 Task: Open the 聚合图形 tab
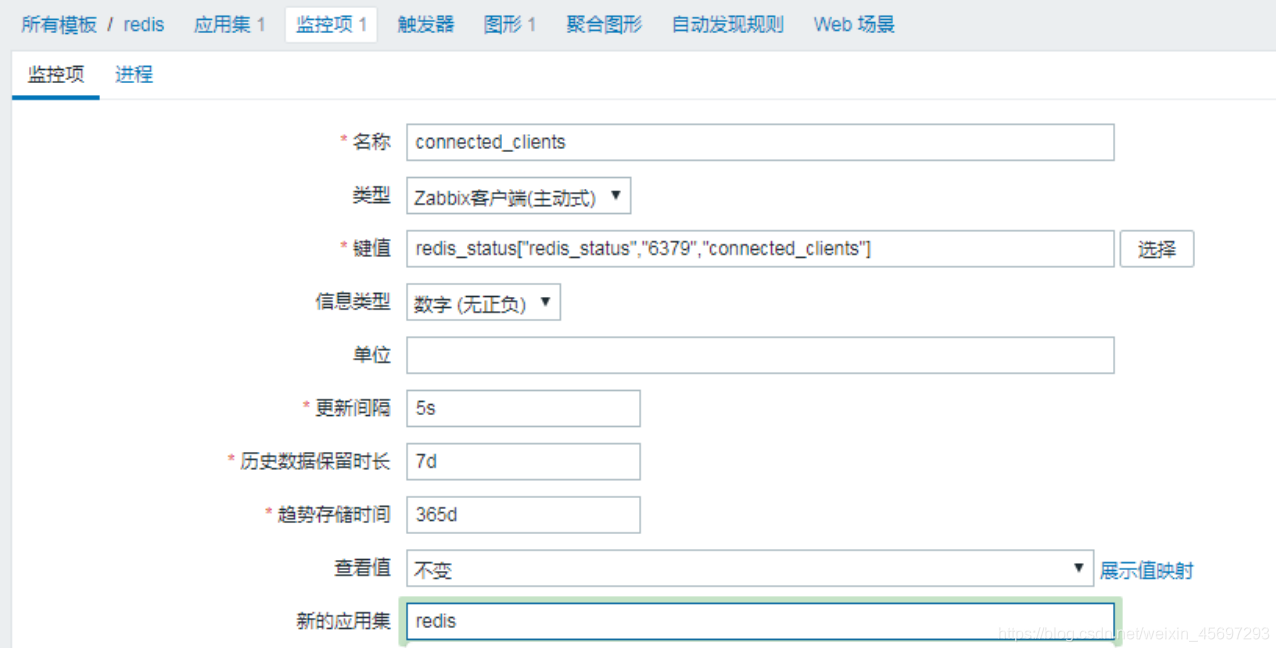[x=604, y=24]
